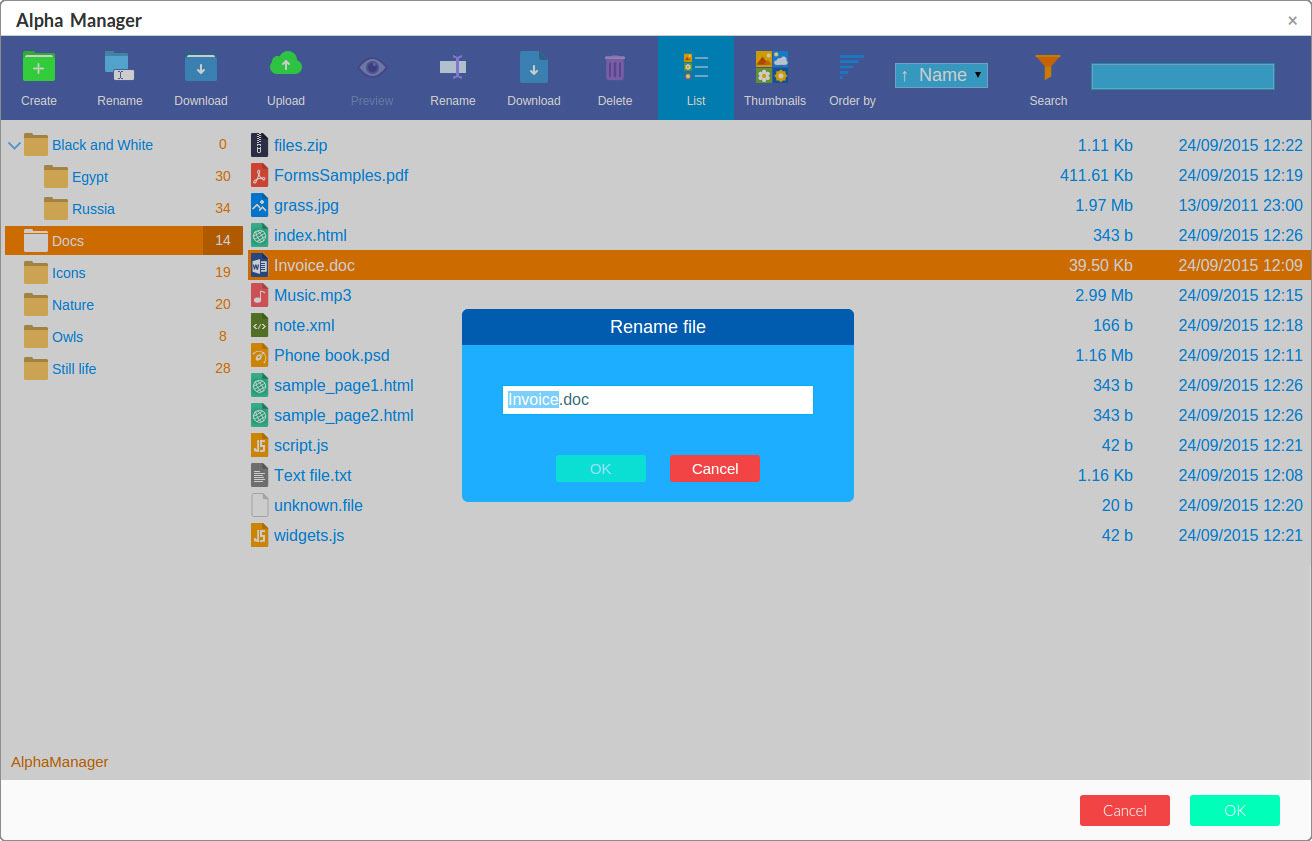
Task: Click the Order by icon
Action: pyautogui.click(x=851, y=67)
